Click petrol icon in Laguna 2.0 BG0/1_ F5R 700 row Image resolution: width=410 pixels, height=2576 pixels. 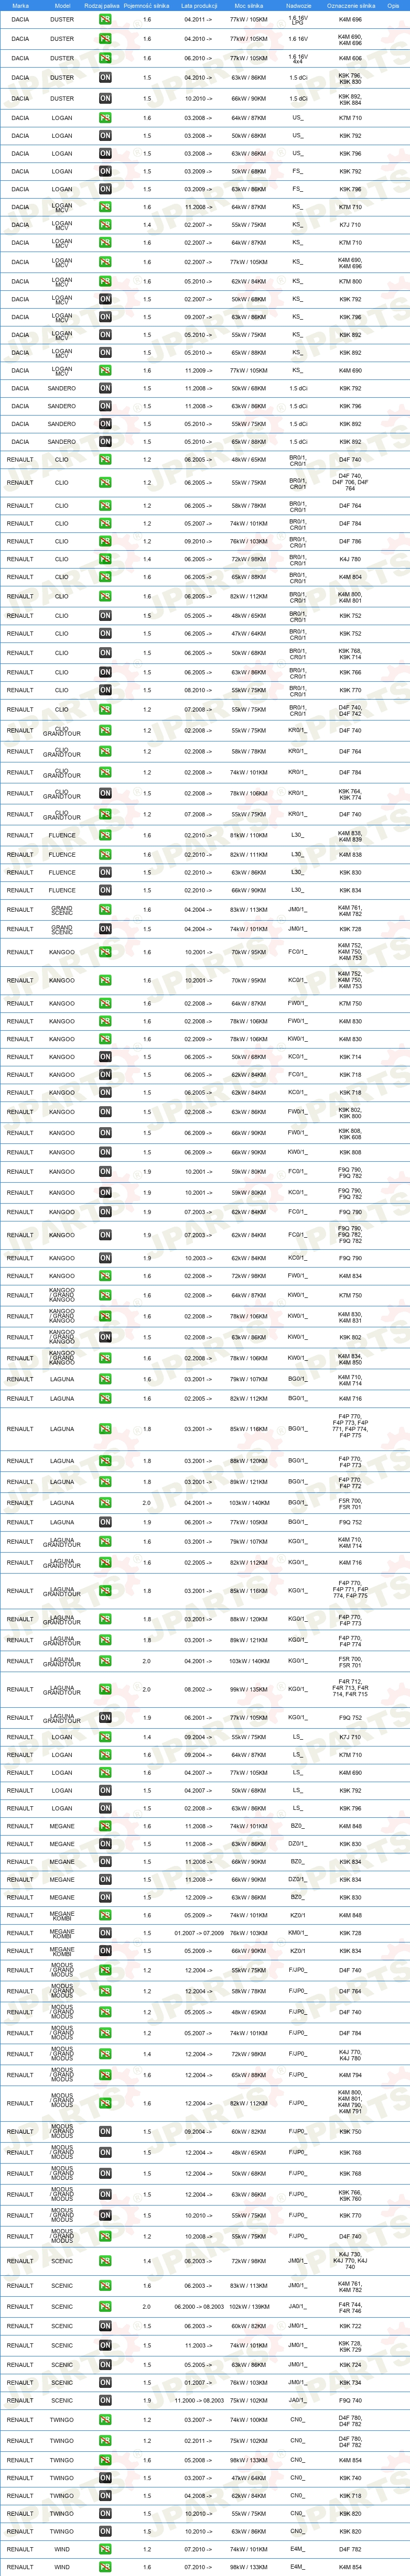click(105, 1502)
